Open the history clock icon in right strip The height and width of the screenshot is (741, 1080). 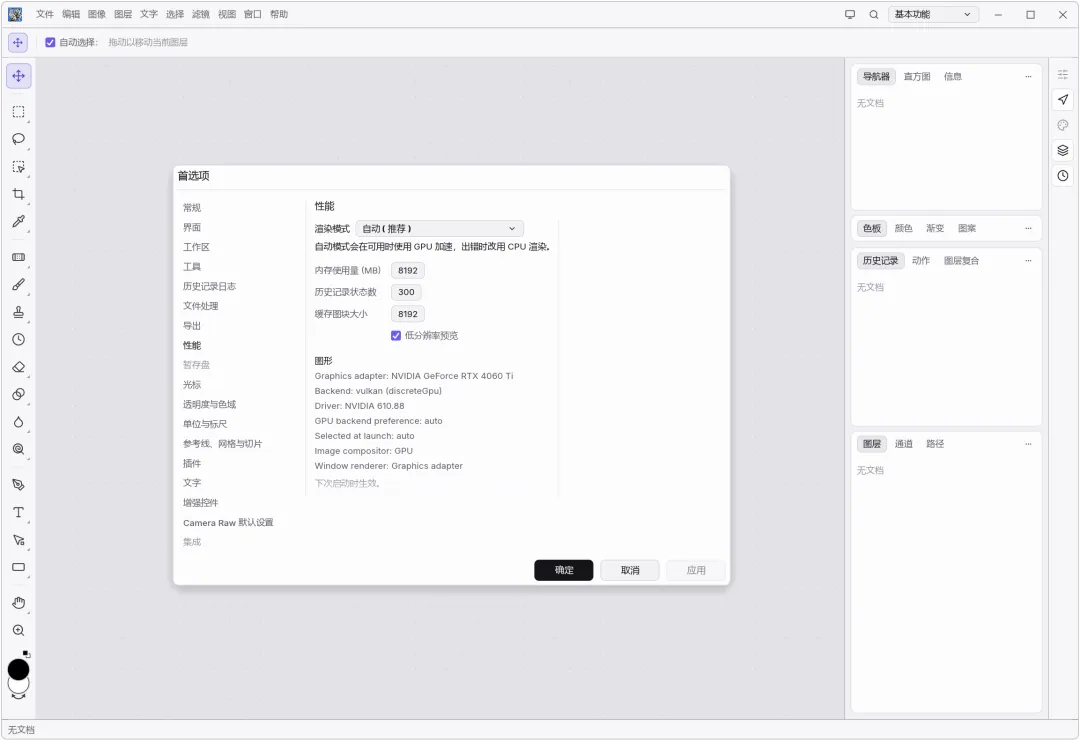point(1063,176)
